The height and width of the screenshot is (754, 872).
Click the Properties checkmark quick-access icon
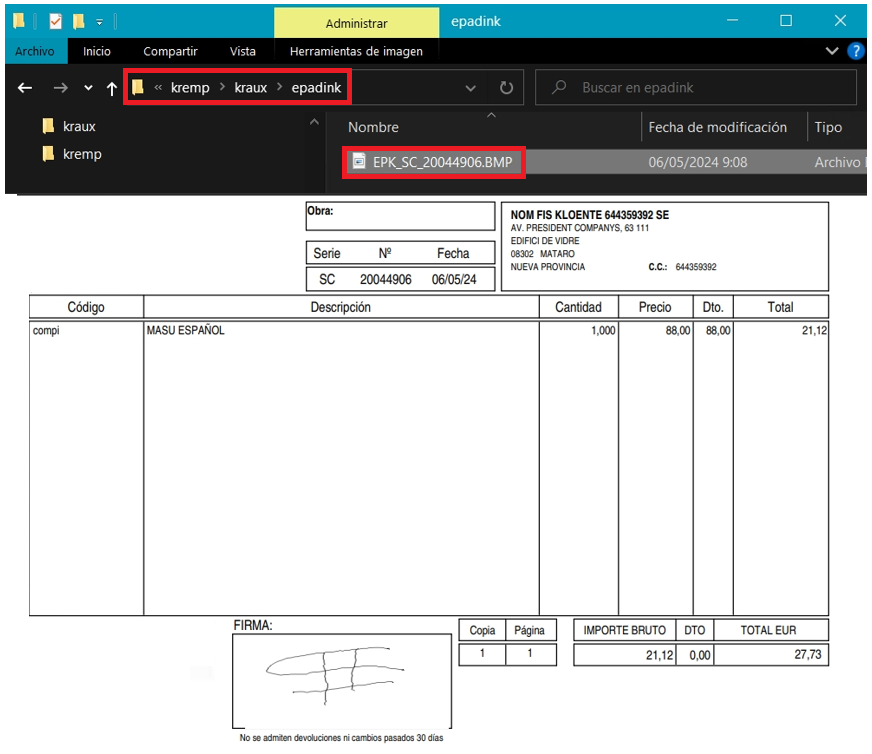pyautogui.click(x=56, y=21)
